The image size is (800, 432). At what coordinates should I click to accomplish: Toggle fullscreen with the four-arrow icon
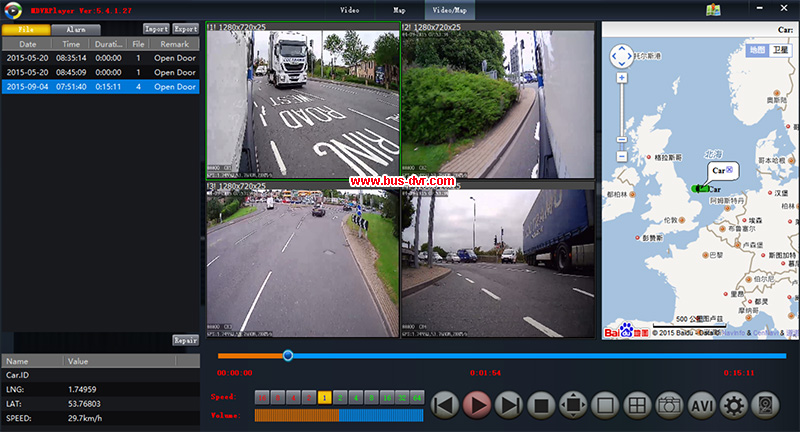573,405
